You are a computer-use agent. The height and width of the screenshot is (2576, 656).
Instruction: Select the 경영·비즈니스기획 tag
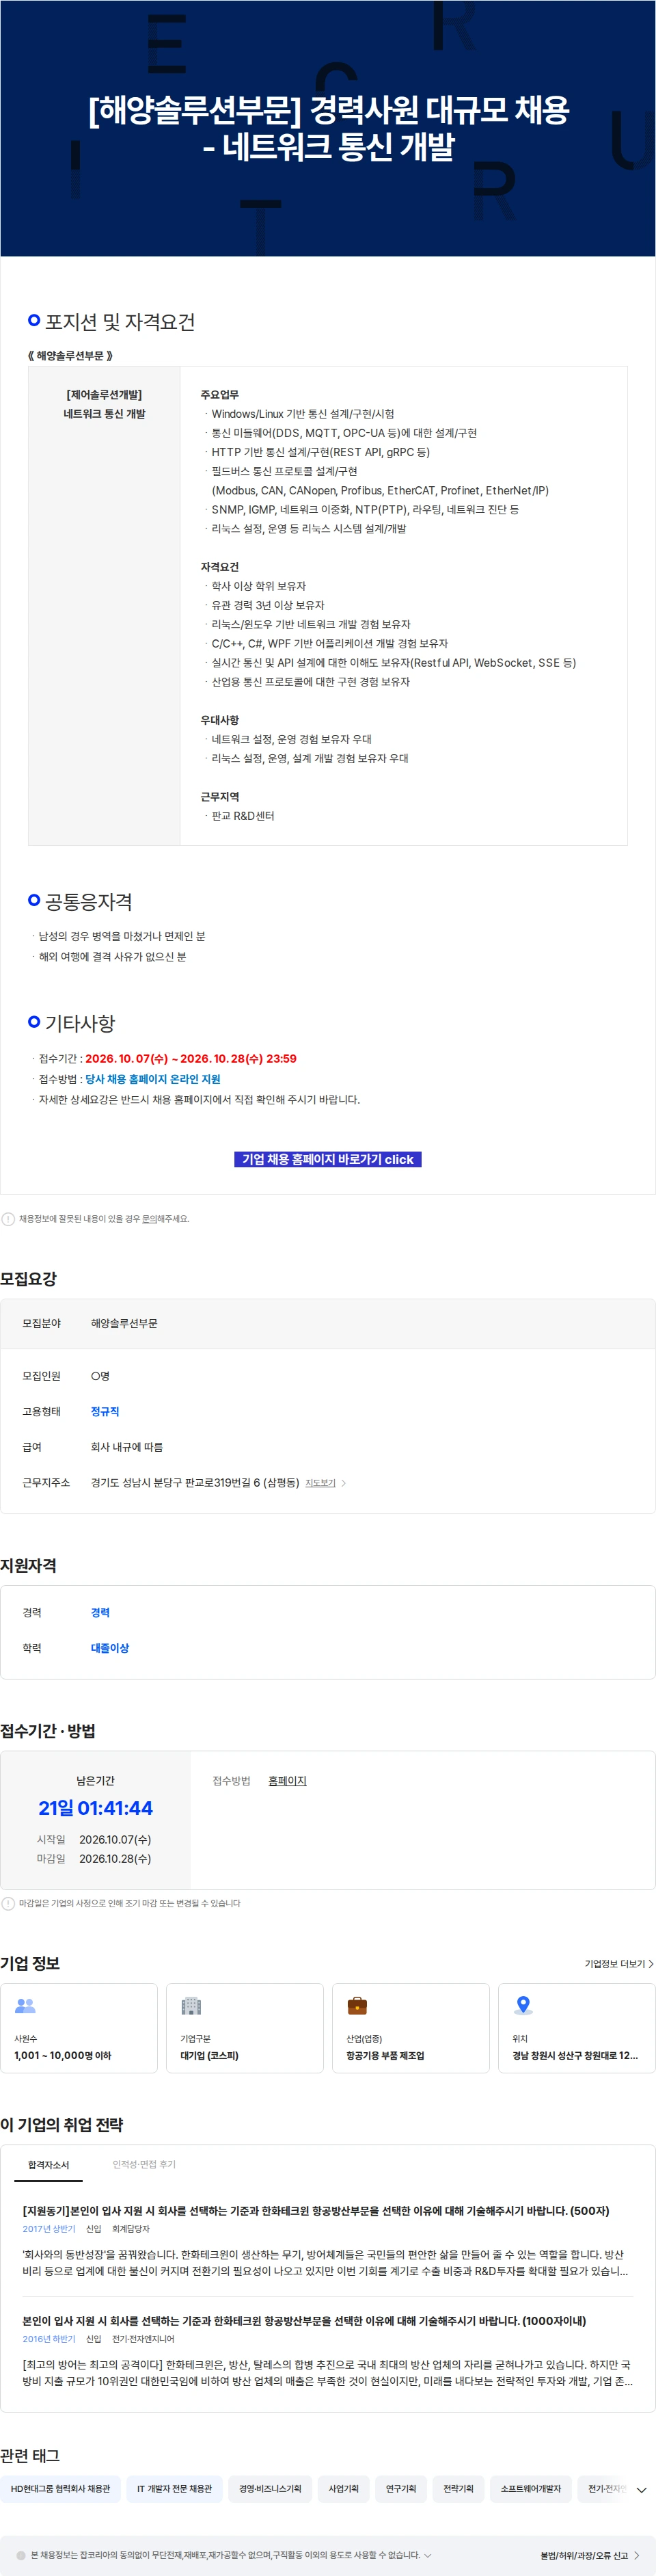tap(270, 2489)
